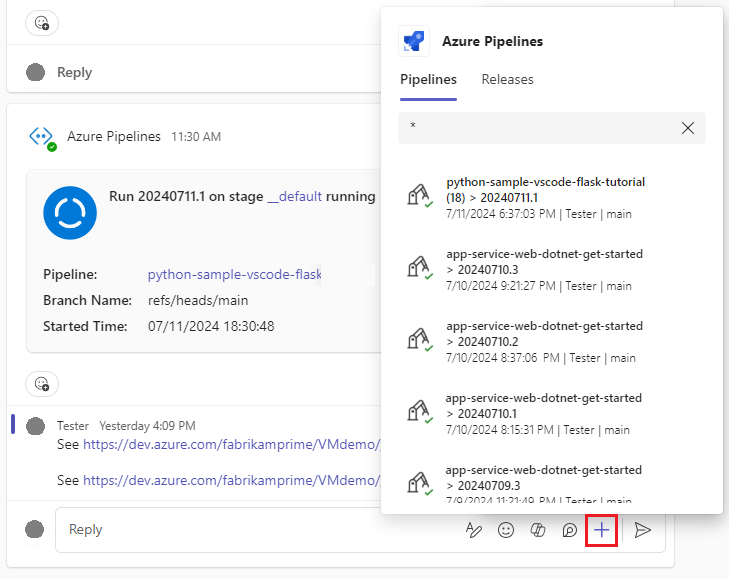Click 'Run 20240711.1 on stage' card heading
Image resolution: width=729 pixels, height=579 pixels.
click(186, 197)
